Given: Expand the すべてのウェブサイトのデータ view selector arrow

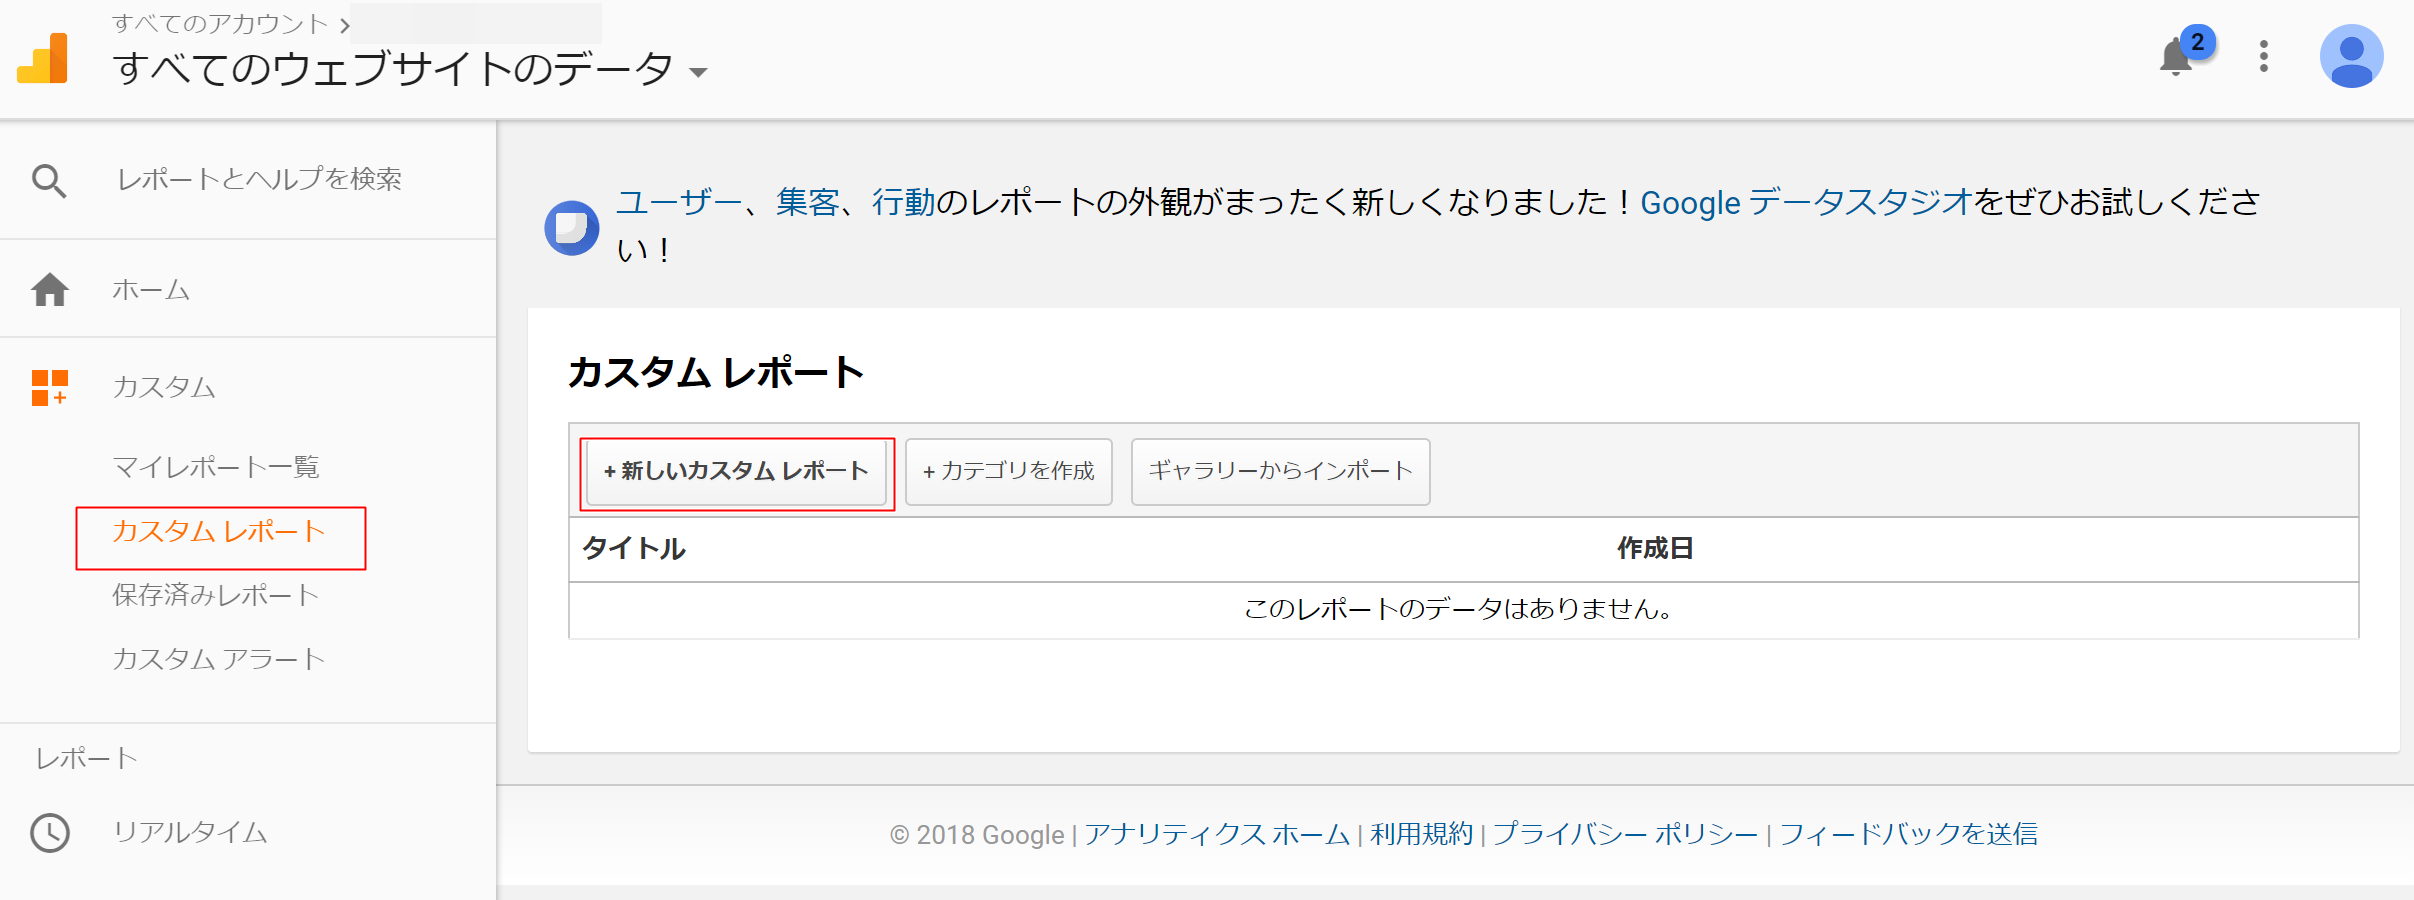Looking at the screenshot, I should click(698, 72).
